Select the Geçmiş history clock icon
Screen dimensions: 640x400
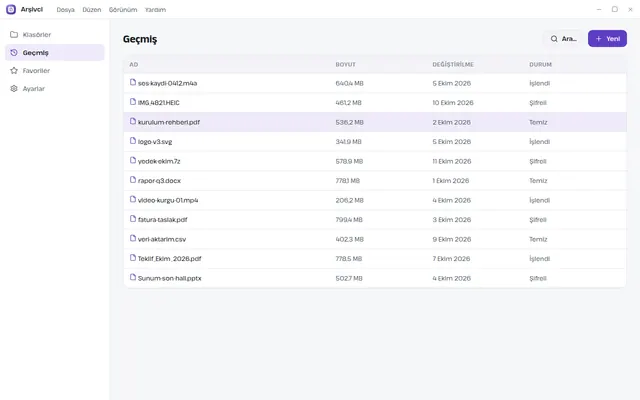click(14, 53)
